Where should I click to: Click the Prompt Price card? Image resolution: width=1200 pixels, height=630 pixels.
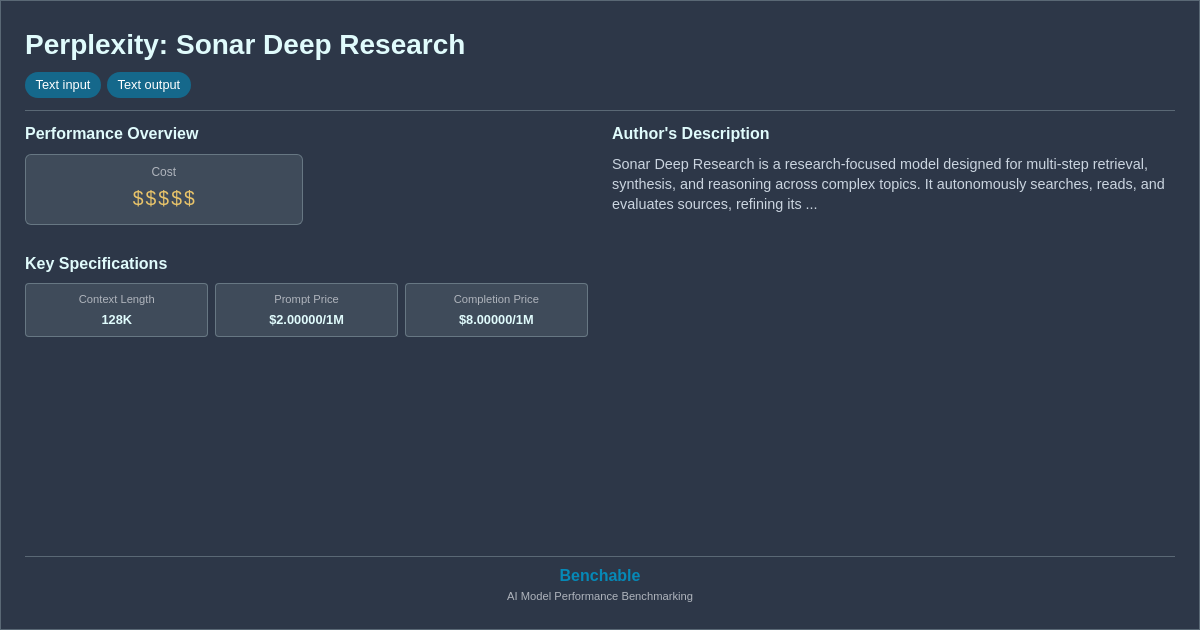[306, 310]
